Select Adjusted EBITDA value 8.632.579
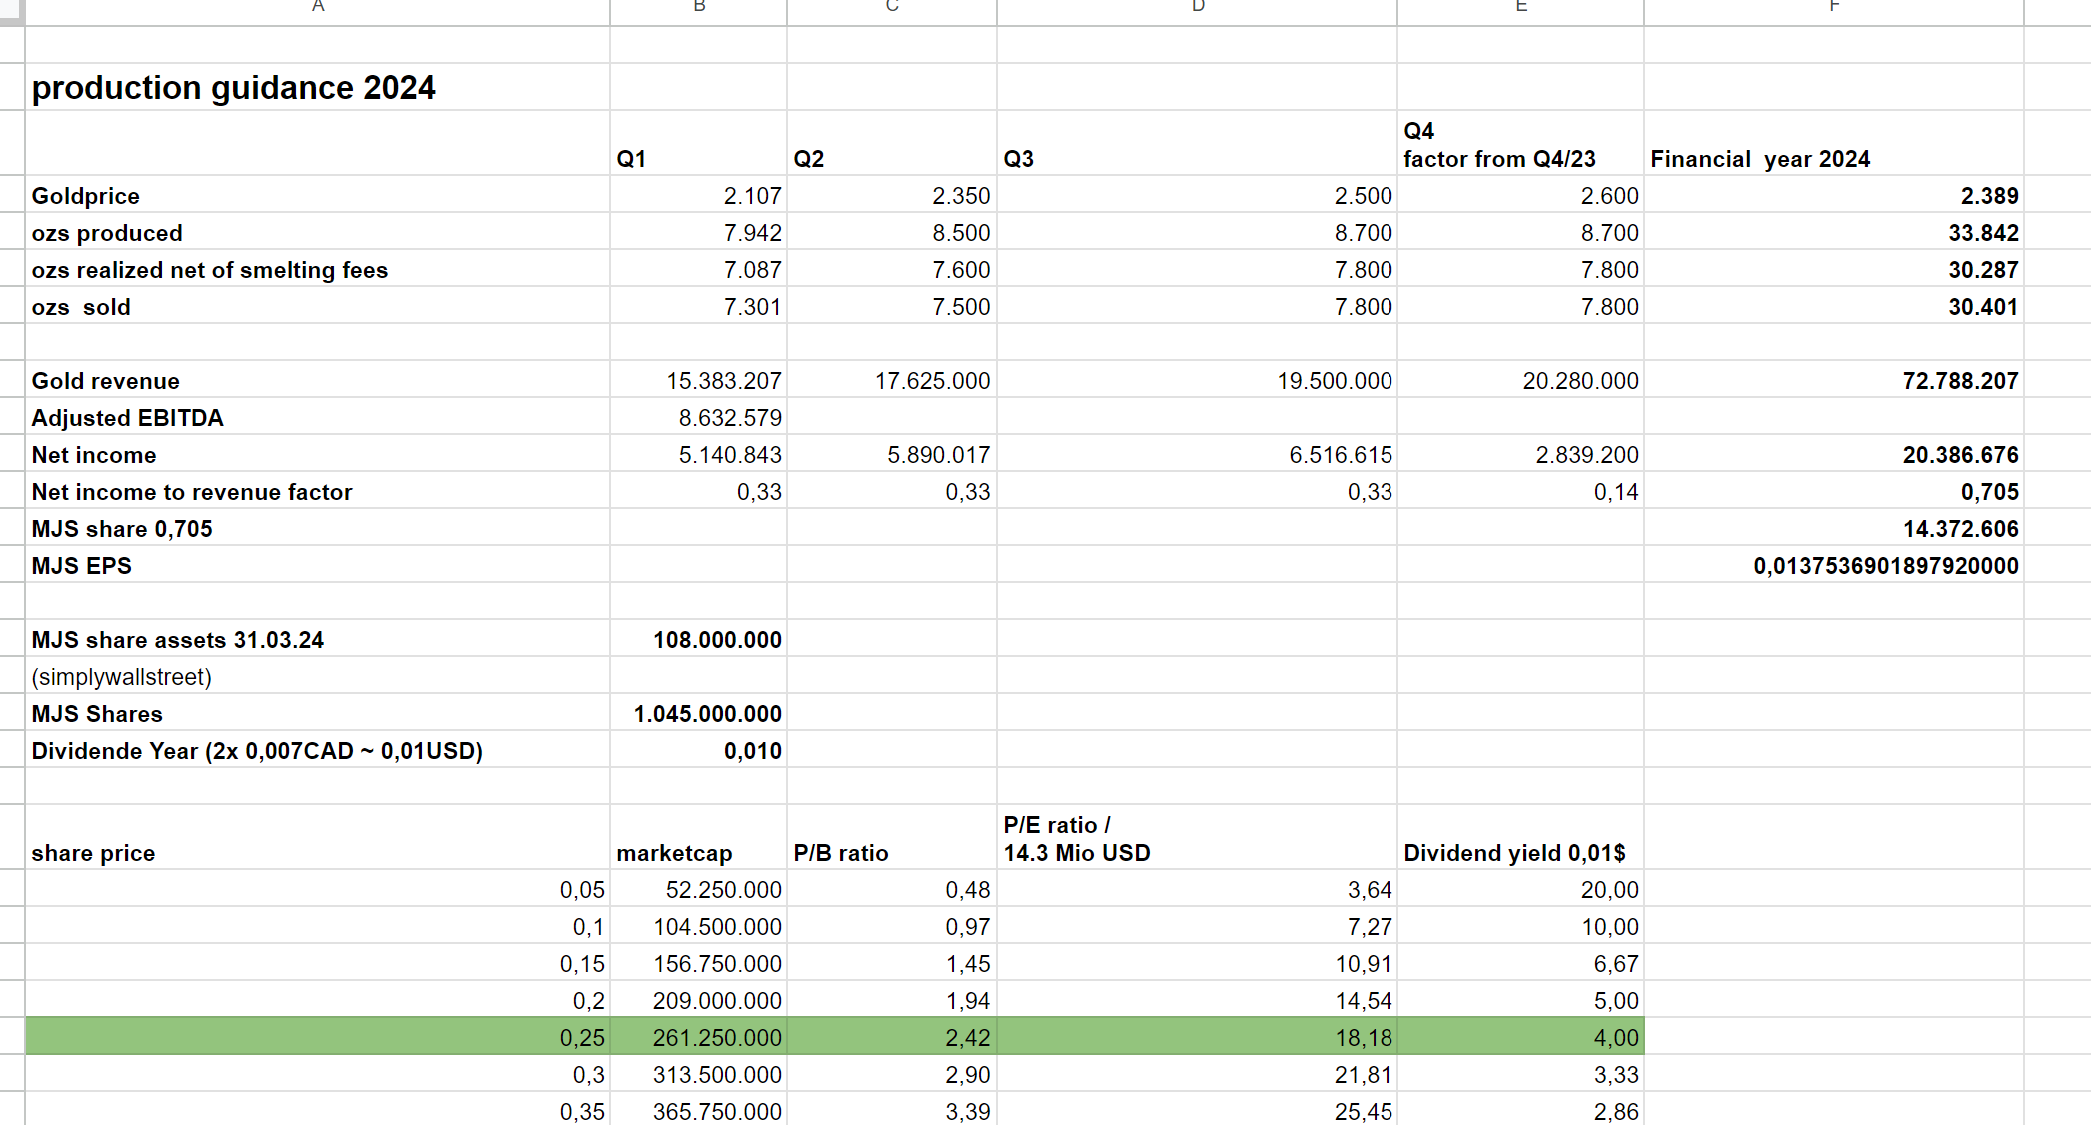Image resolution: width=2091 pixels, height=1125 pixels. [x=729, y=418]
